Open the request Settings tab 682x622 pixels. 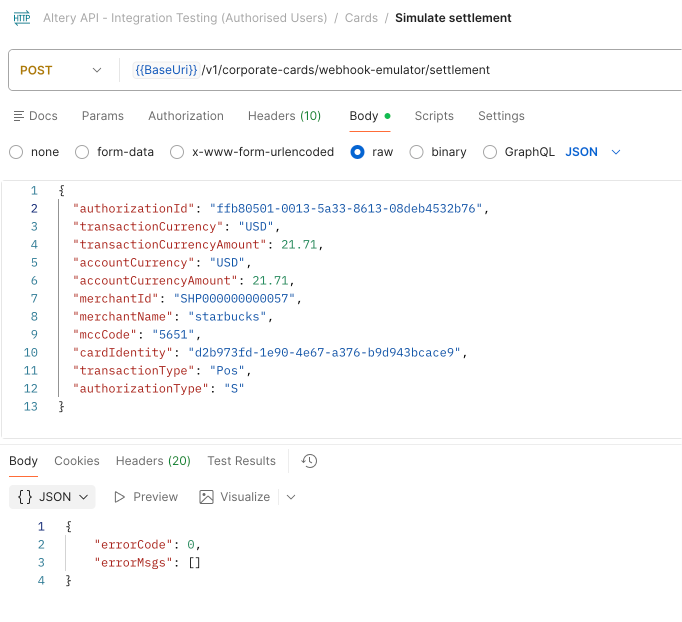click(x=501, y=116)
